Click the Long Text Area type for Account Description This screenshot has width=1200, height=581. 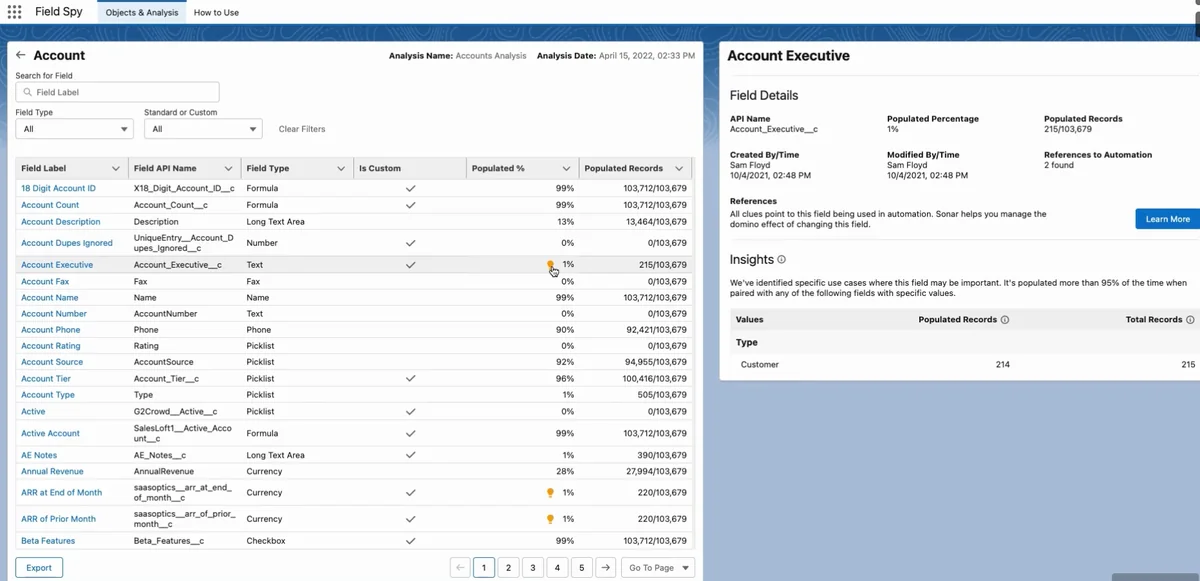click(x=275, y=222)
